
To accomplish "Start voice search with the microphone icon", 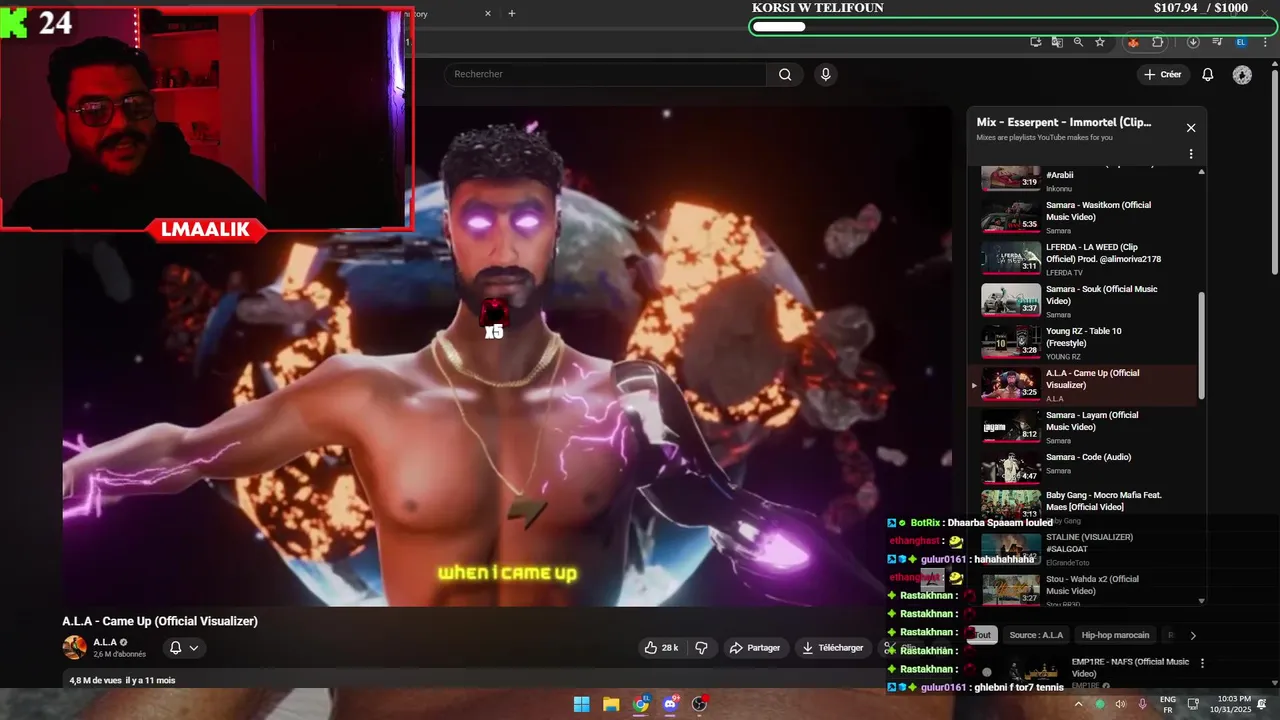I will (x=825, y=74).
